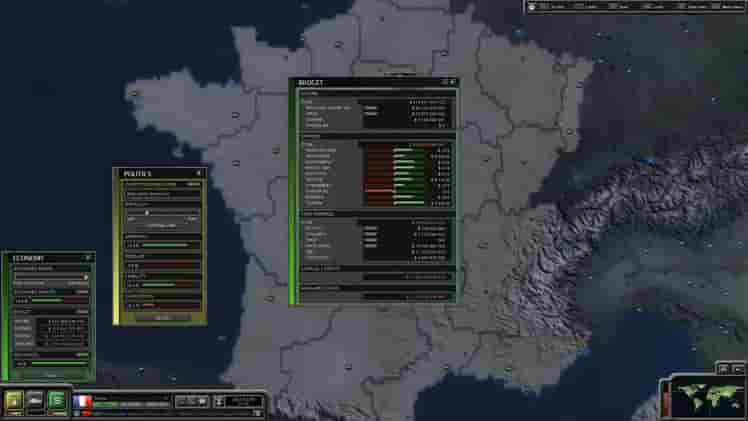Image resolution: width=748 pixels, height=421 pixels.
Task: Close the Budget window
Action: click(452, 82)
